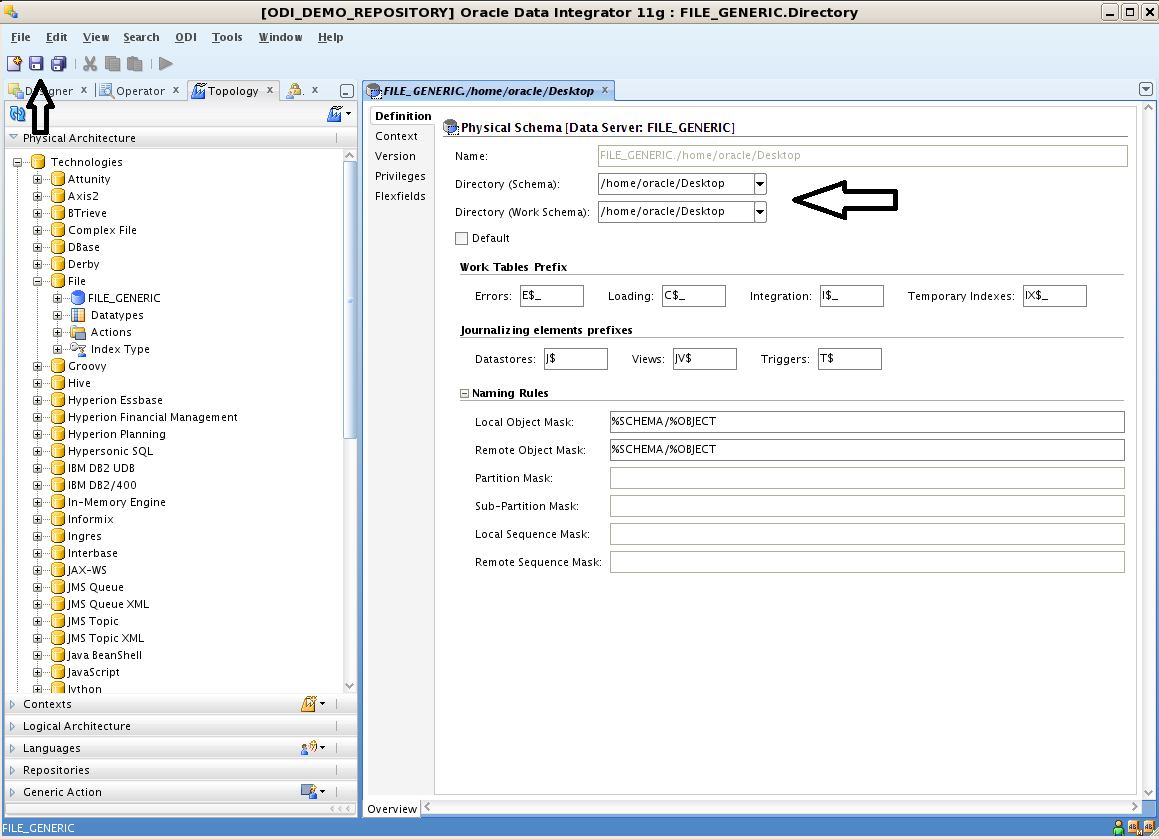The height and width of the screenshot is (839, 1159).
Task: Click the Loading prefix field
Action: tap(694, 296)
